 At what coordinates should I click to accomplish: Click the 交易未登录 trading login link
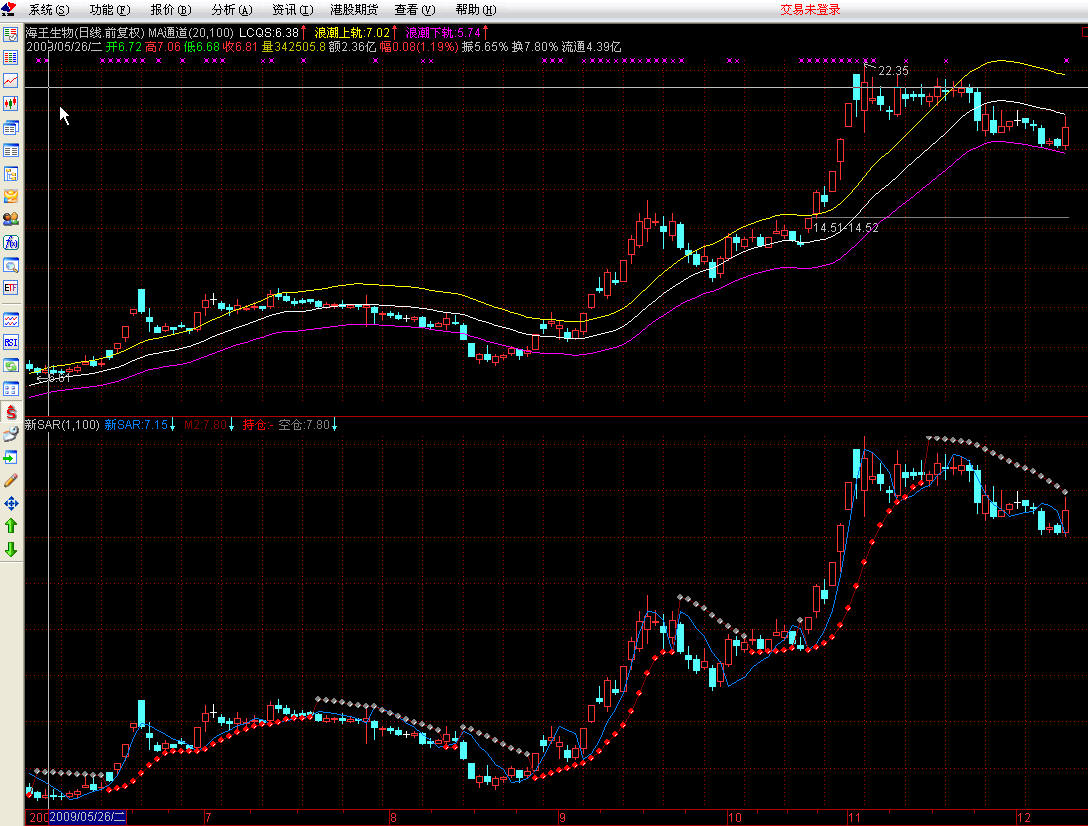pos(810,10)
